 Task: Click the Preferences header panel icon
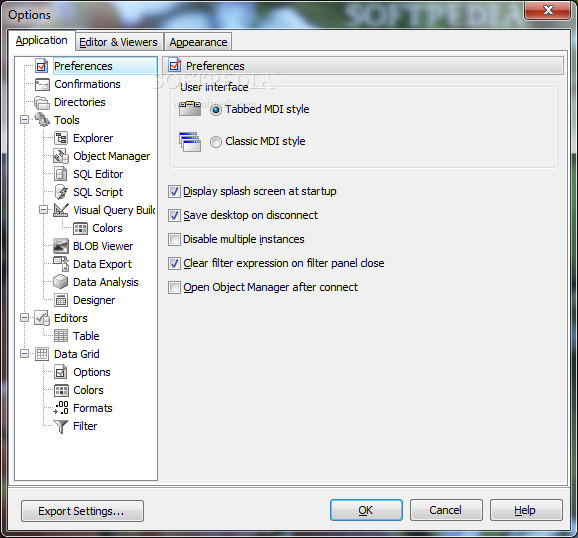pyautogui.click(x=174, y=65)
